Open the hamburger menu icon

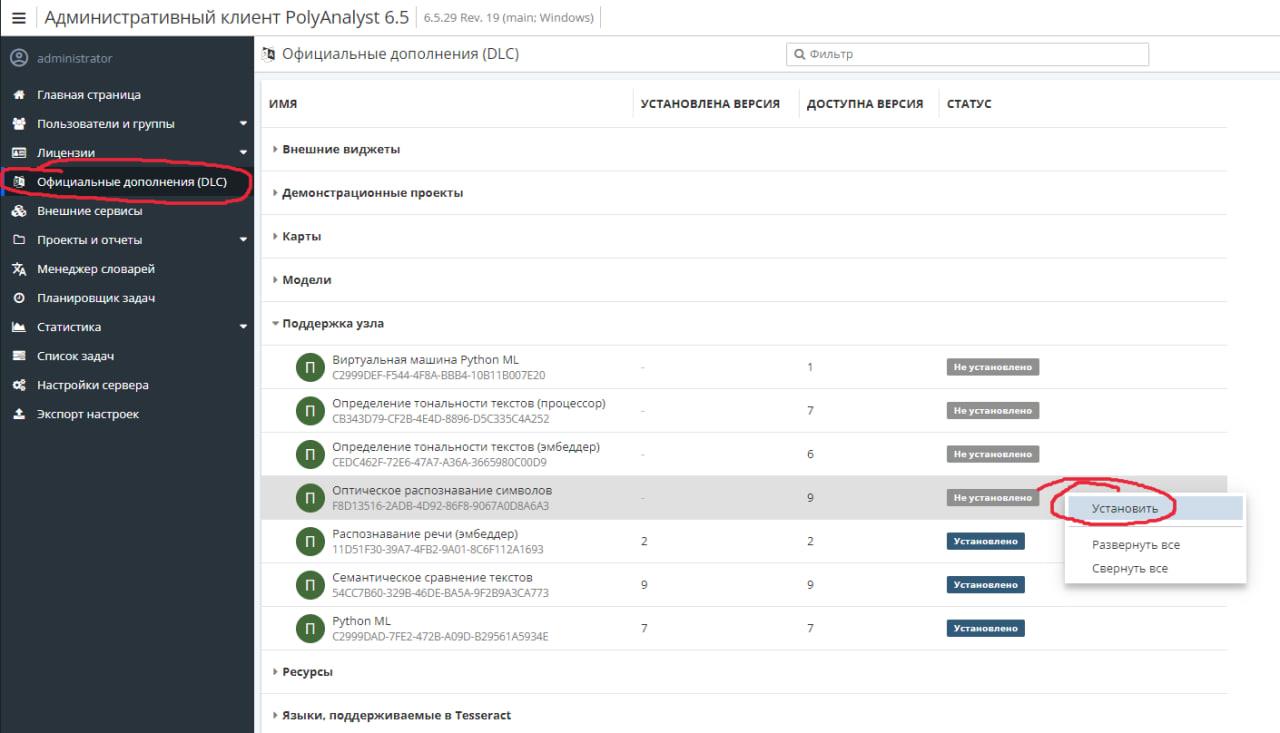[x=18, y=18]
